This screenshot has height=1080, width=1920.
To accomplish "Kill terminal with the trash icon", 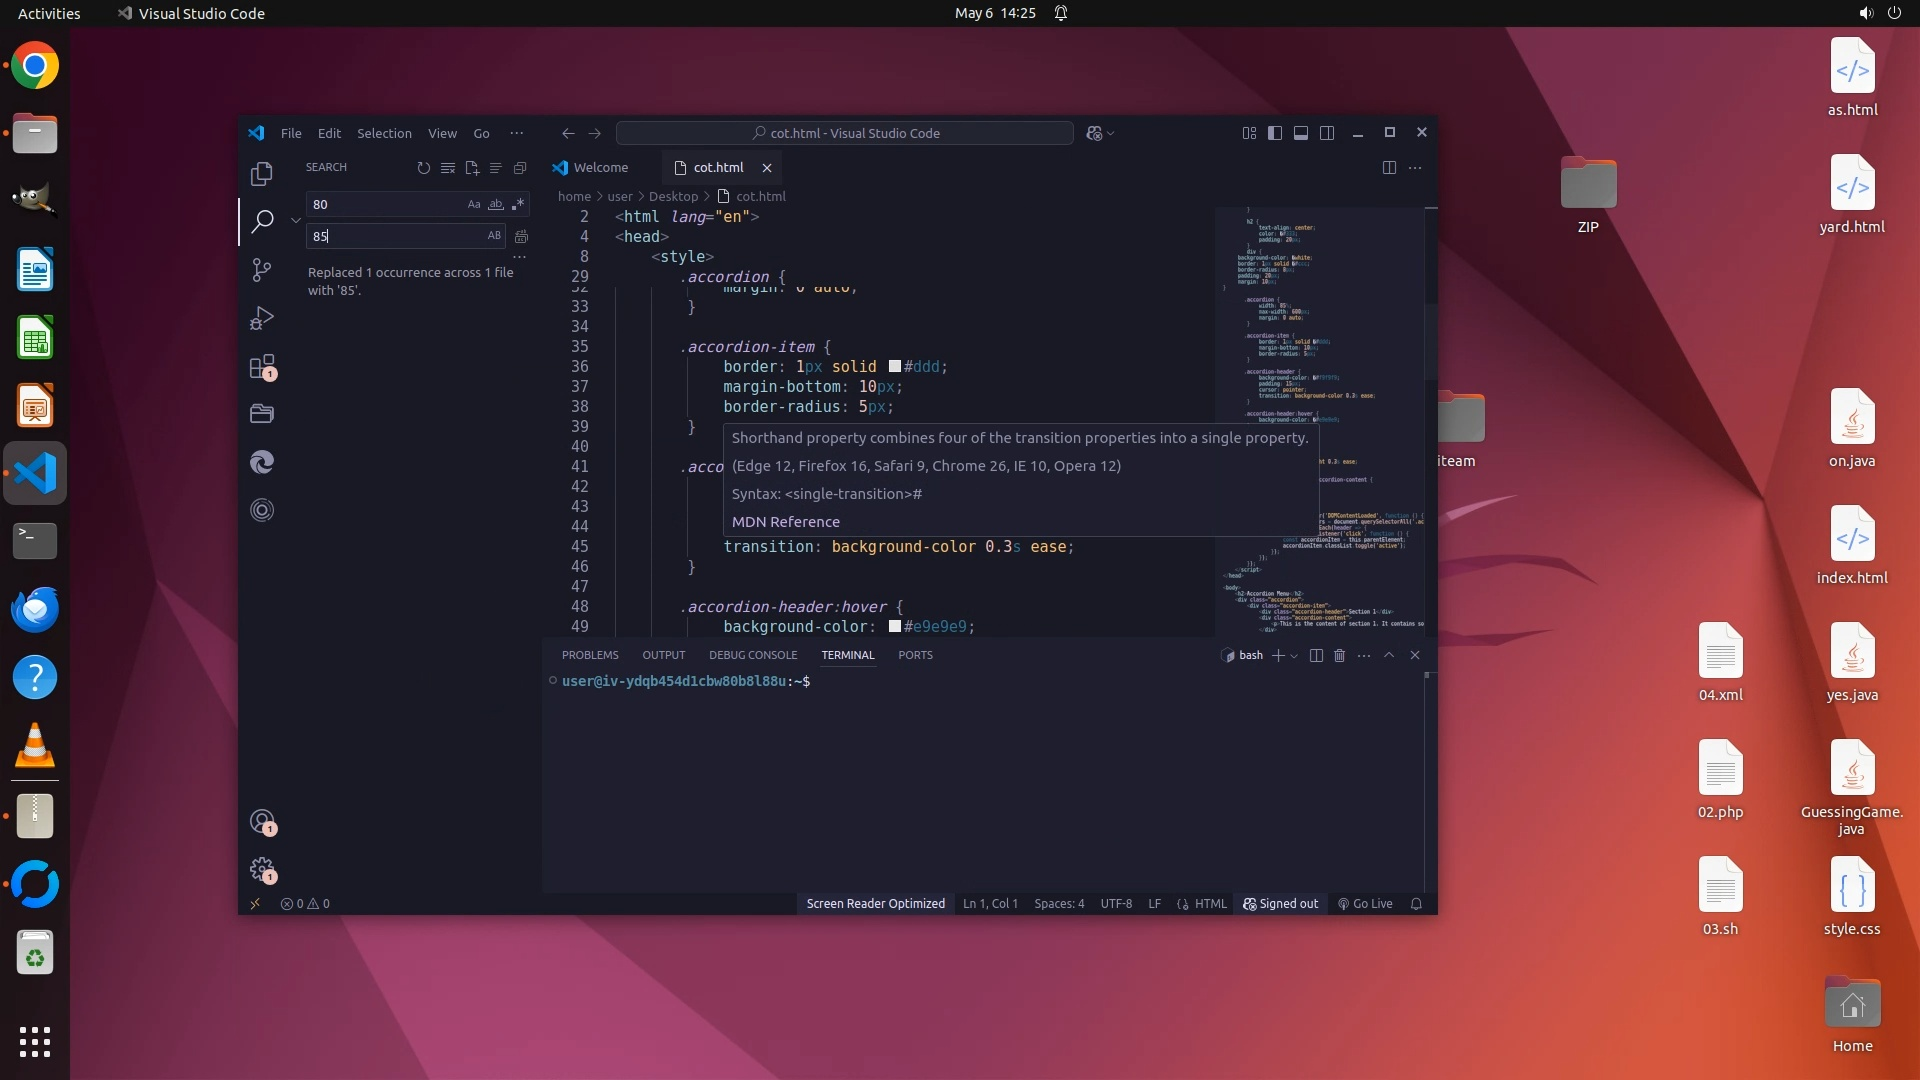I will pyautogui.click(x=1340, y=656).
